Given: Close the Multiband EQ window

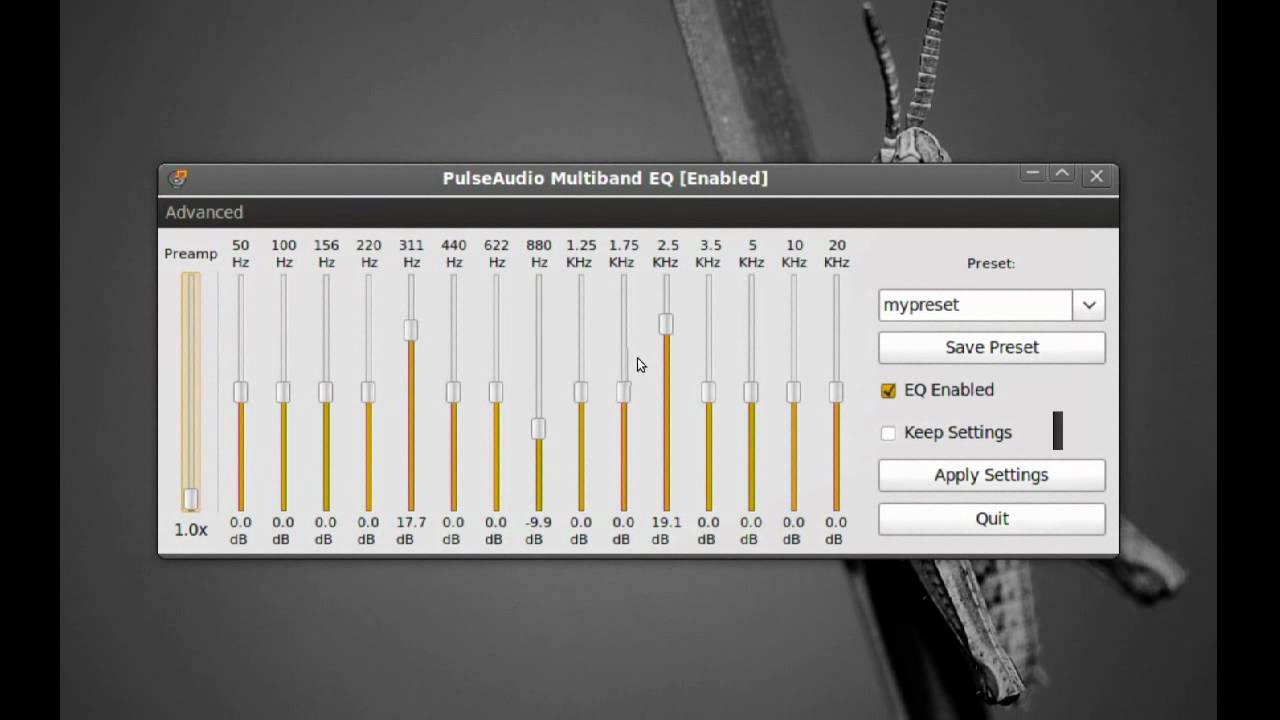Looking at the screenshot, I should click(x=1096, y=176).
